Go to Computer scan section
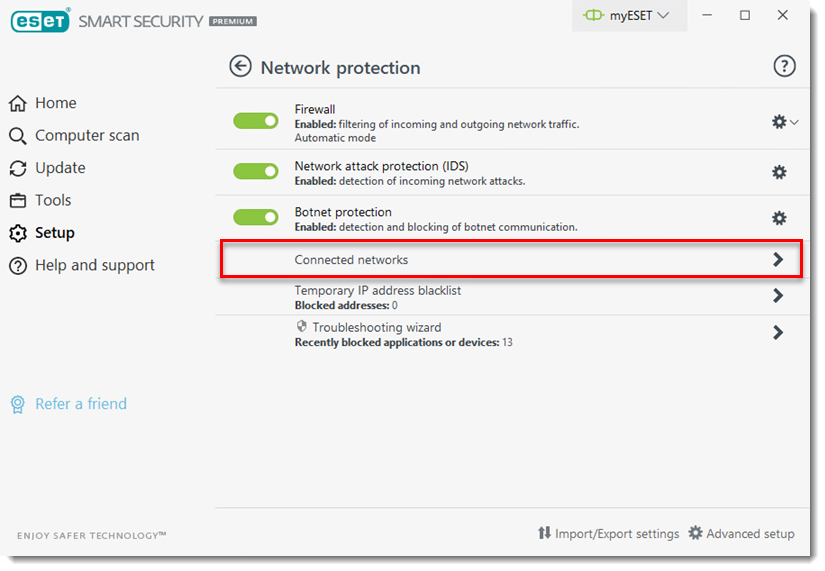 point(87,136)
